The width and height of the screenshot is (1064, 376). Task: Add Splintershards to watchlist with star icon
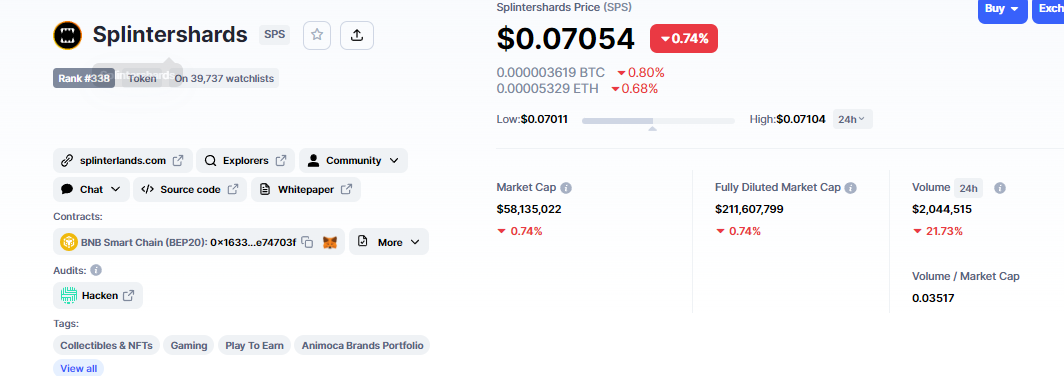pyautogui.click(x=317, y=35)
